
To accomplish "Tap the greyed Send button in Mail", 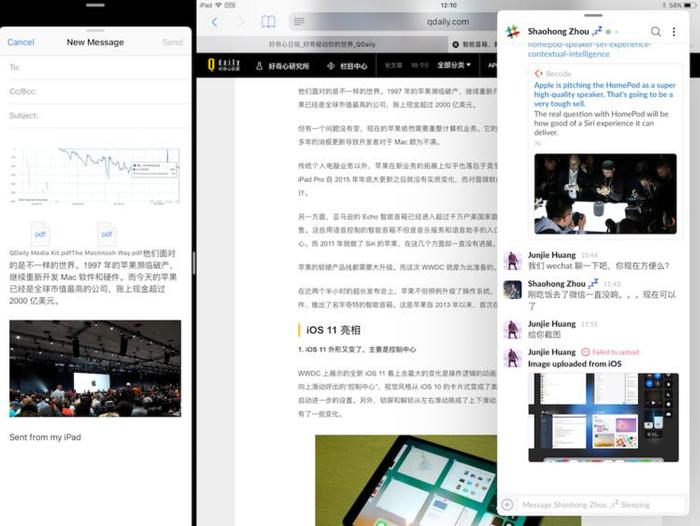I will [x=172, y=42].
